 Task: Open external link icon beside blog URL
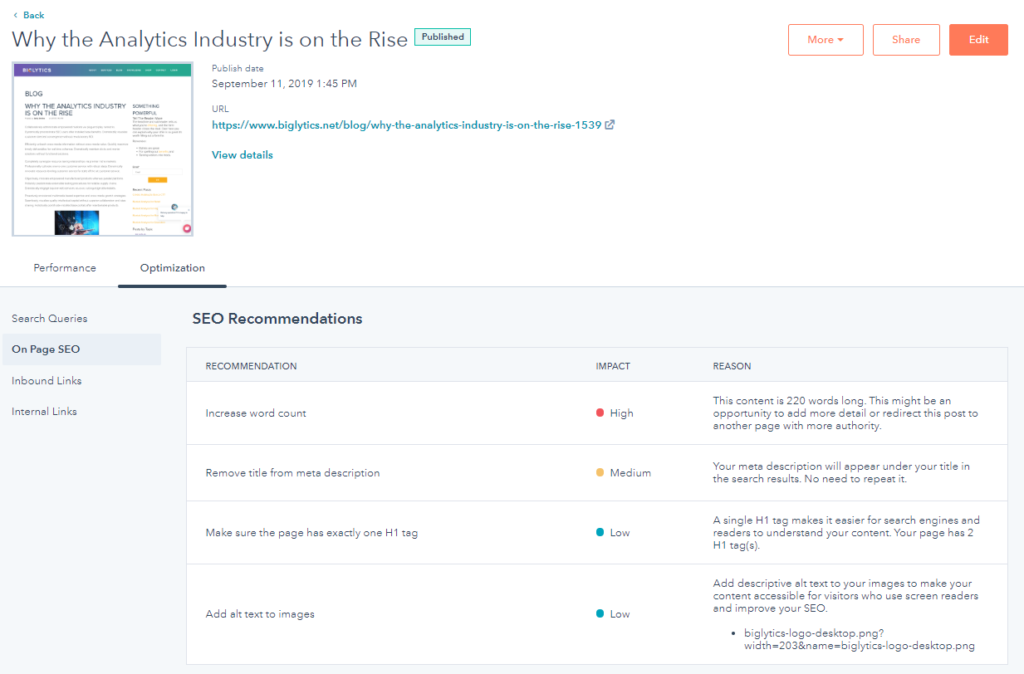609,124
